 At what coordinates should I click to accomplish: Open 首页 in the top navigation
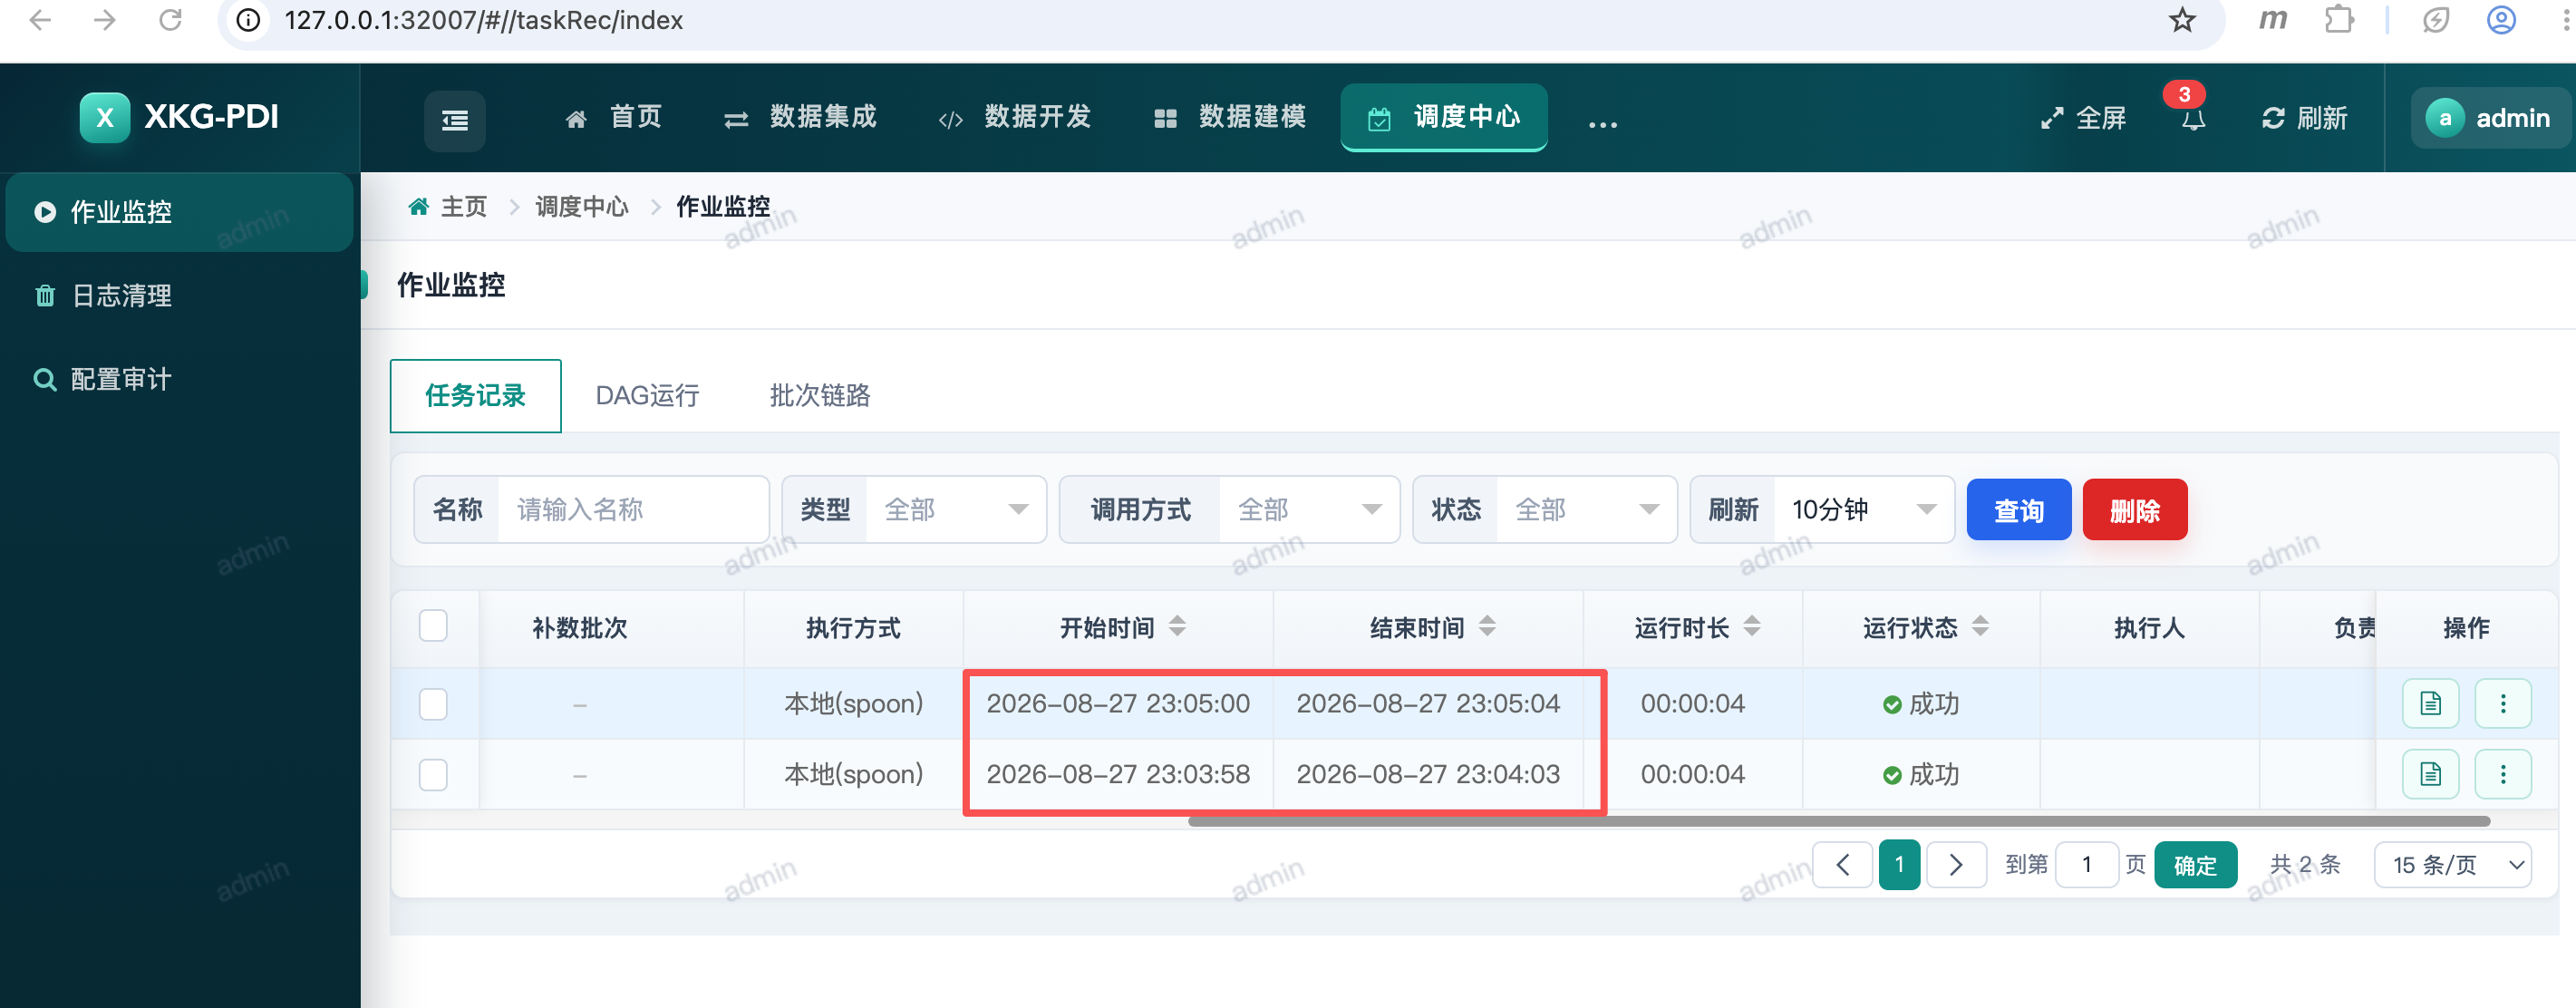tap(613, 117)
